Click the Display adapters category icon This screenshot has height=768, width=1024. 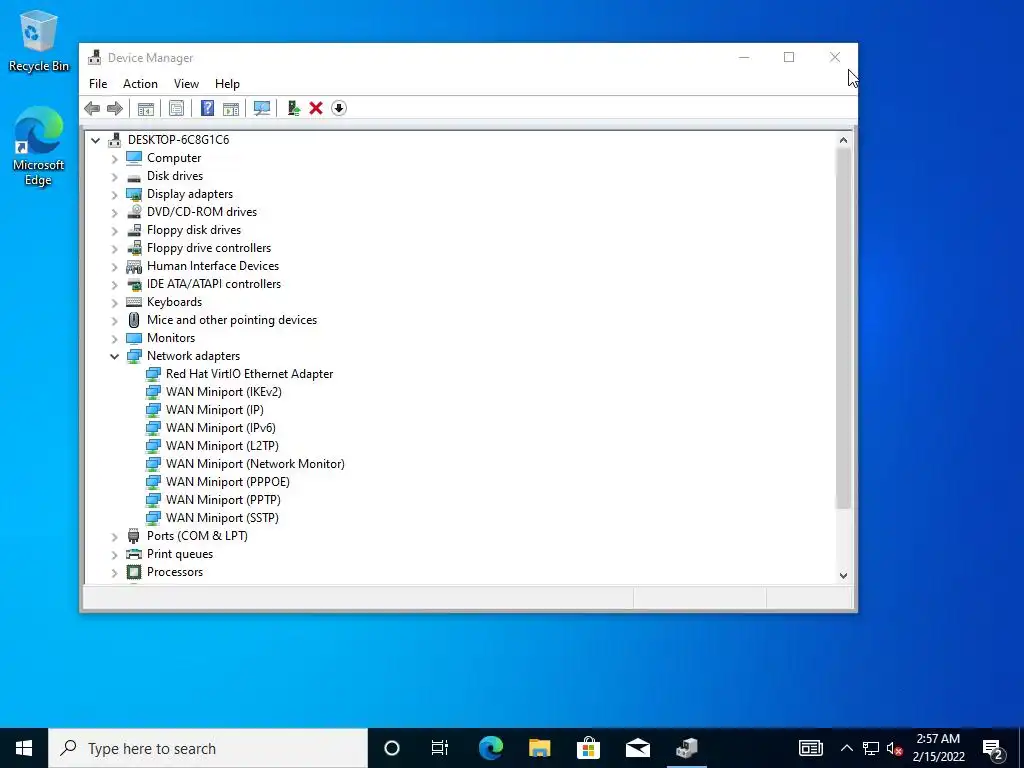coord(134,194)
